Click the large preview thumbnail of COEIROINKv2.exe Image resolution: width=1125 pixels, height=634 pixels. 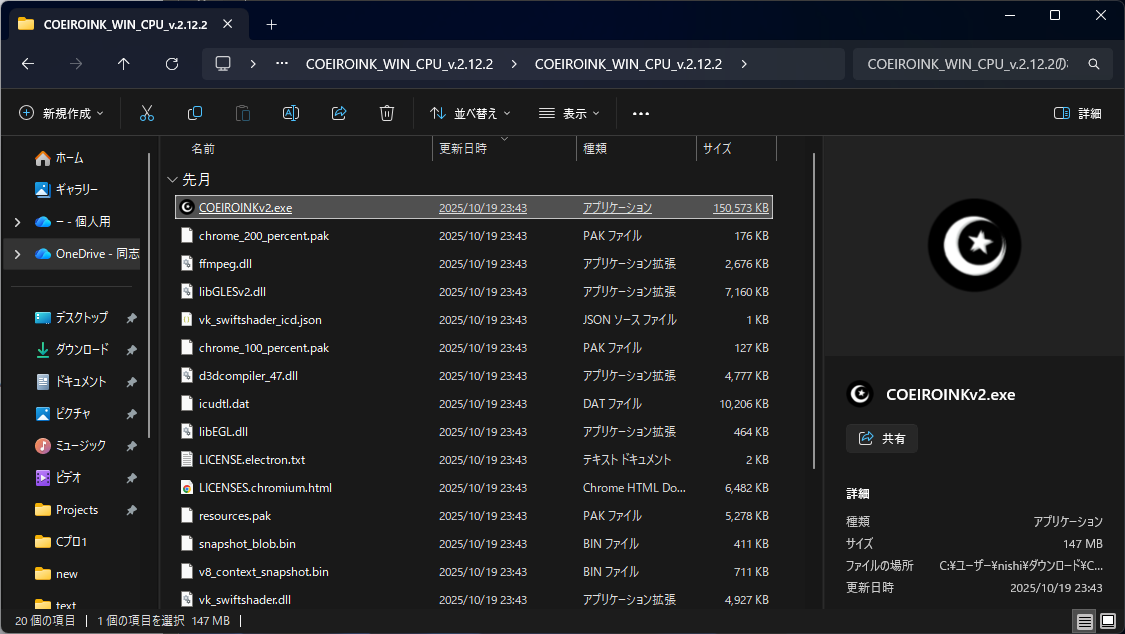point(974,245)
